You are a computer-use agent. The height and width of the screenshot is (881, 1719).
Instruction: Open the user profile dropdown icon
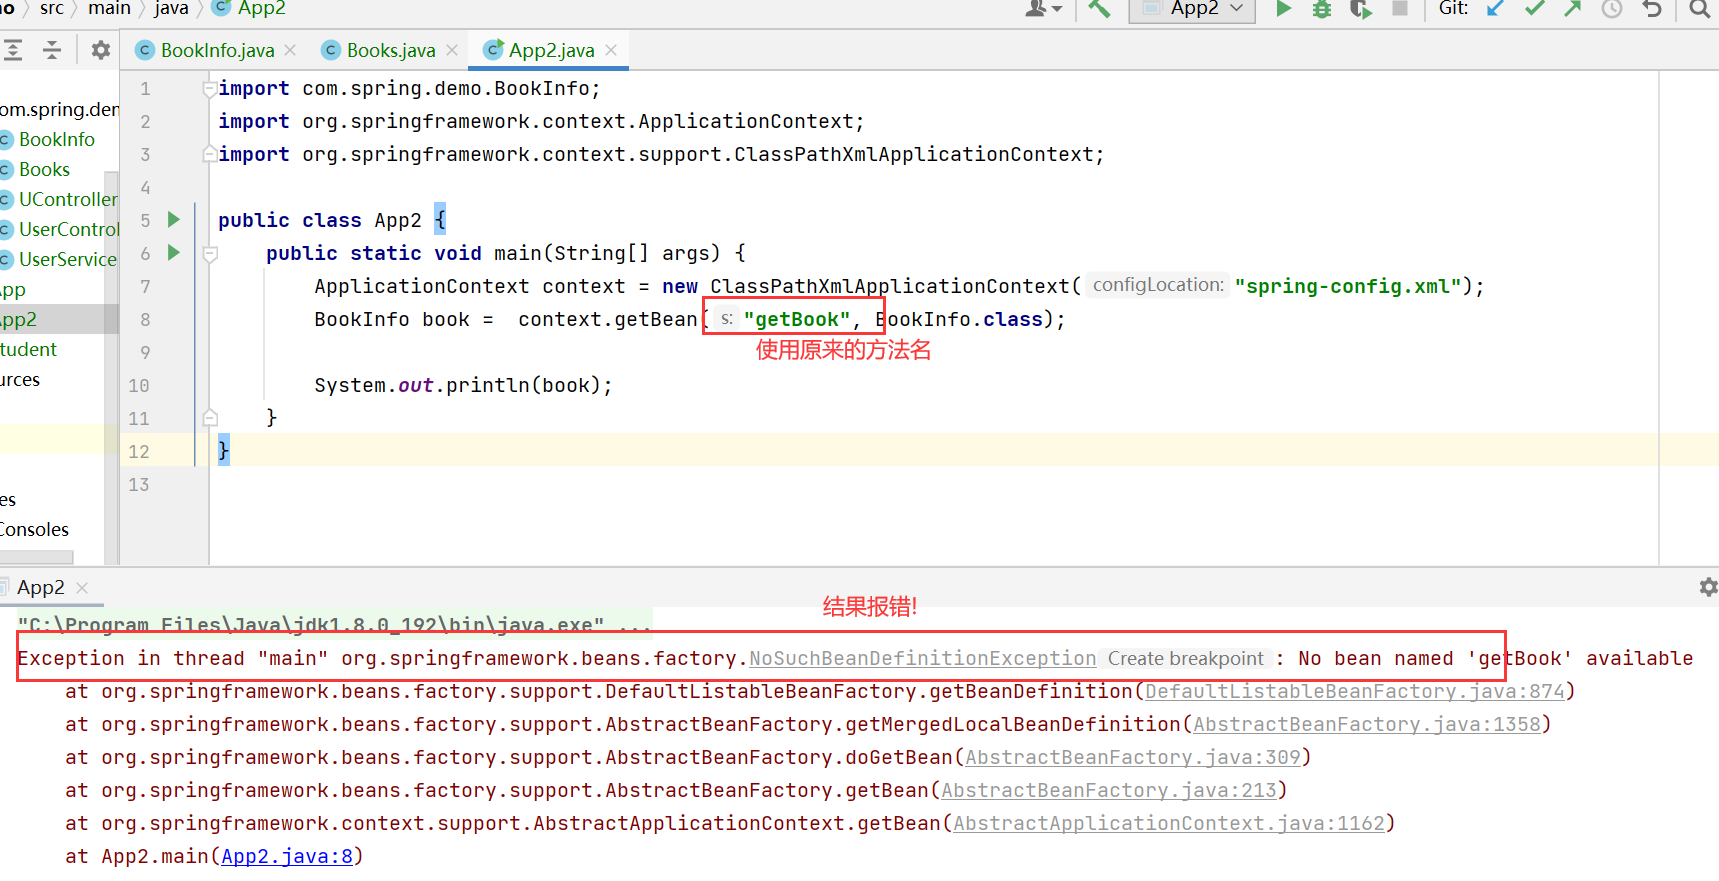(1043, 9)
